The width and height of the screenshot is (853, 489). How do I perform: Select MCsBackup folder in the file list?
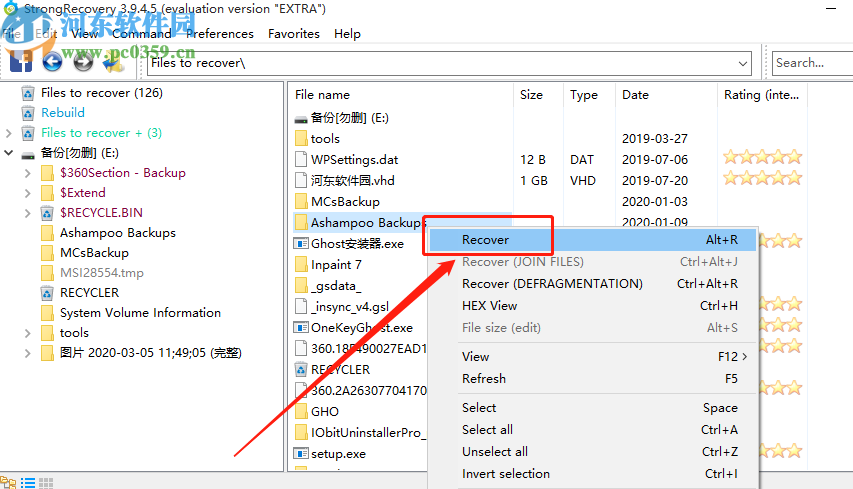click(x=345, y=202)
